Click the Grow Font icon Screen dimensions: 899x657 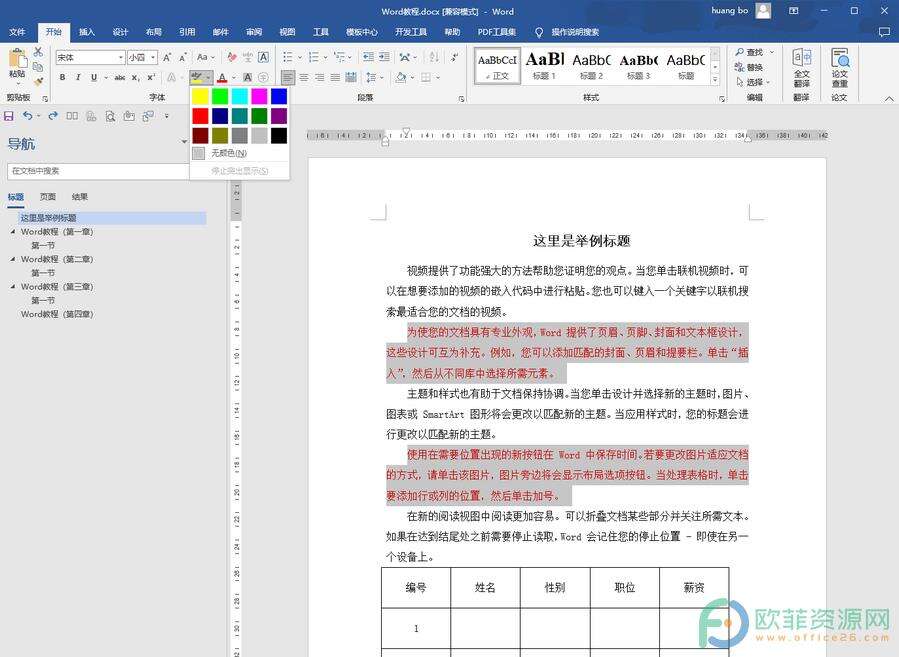click(167, 57)
